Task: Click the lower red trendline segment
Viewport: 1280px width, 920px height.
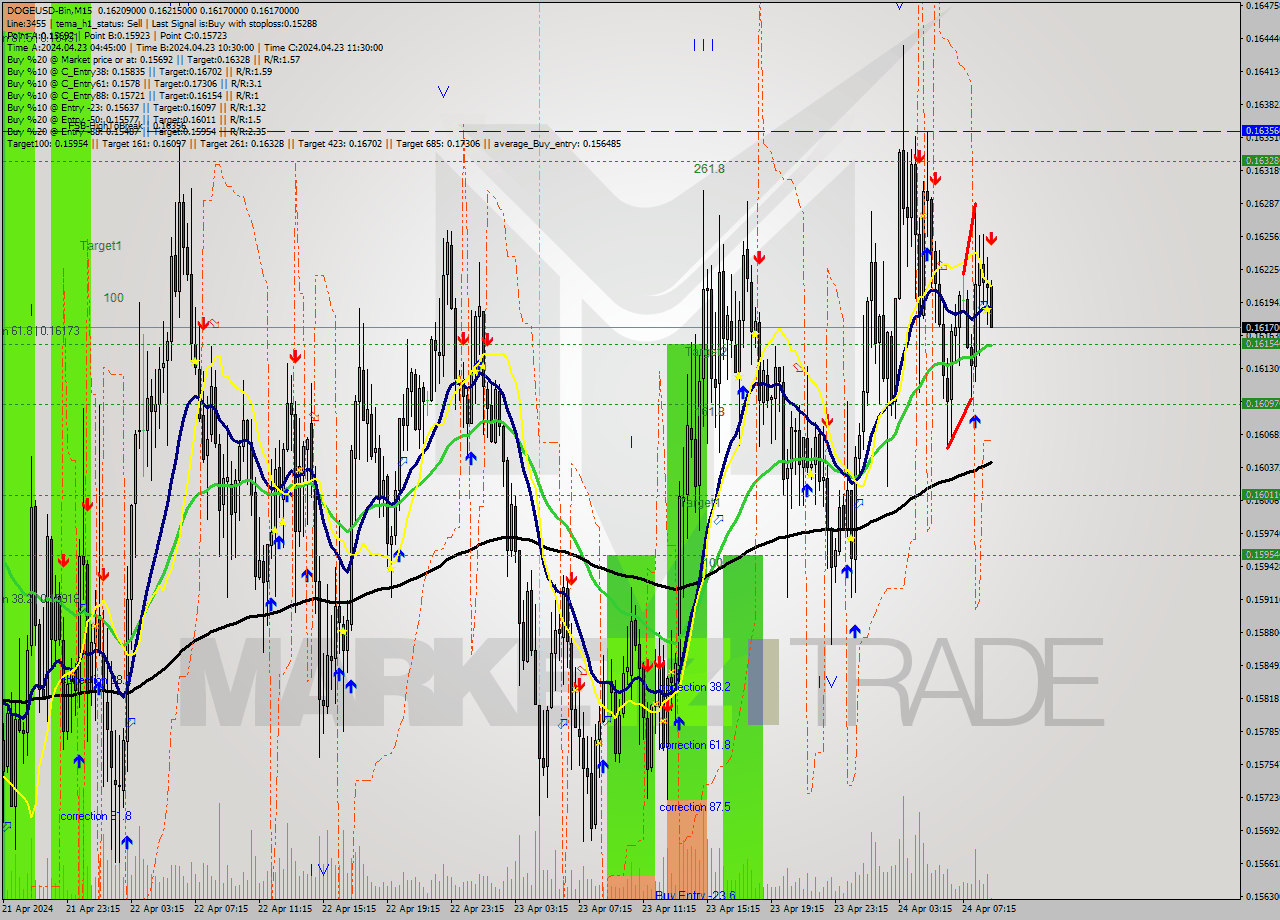Action: pyautogui.click(x=960, y=423)
